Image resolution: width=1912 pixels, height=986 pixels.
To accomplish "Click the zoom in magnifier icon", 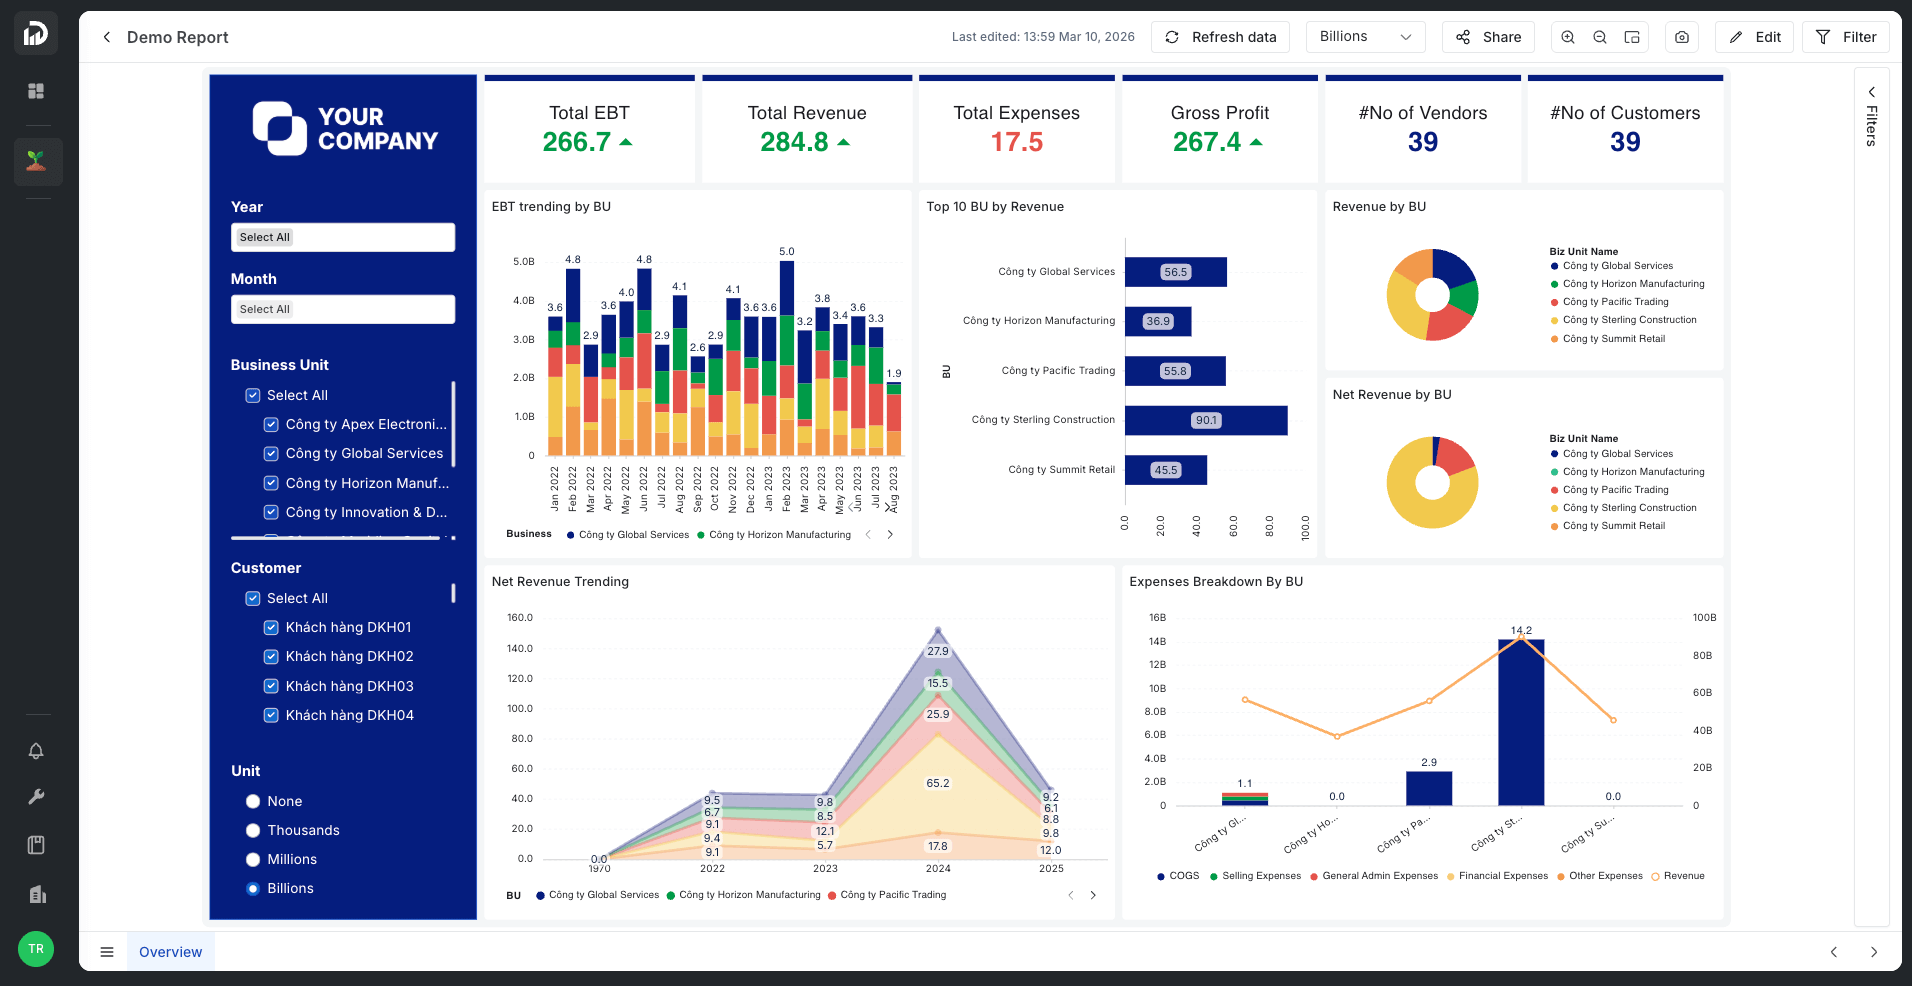I will pos(1568,37).
